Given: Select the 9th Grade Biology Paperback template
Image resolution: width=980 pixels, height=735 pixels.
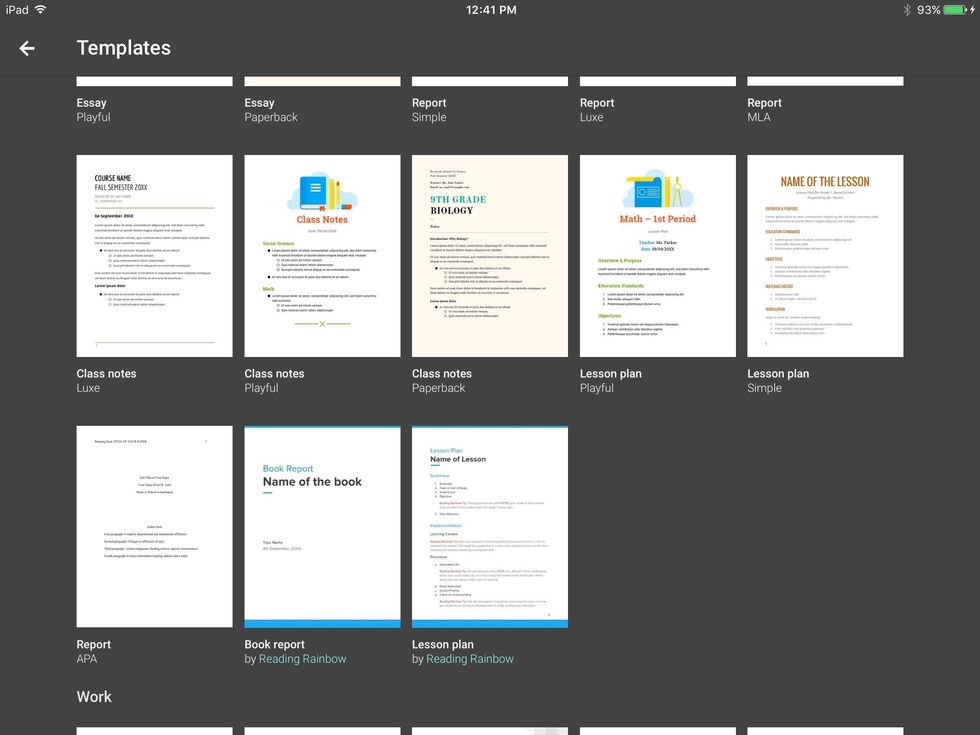Looking at the screenshot, I should point(490,255).
